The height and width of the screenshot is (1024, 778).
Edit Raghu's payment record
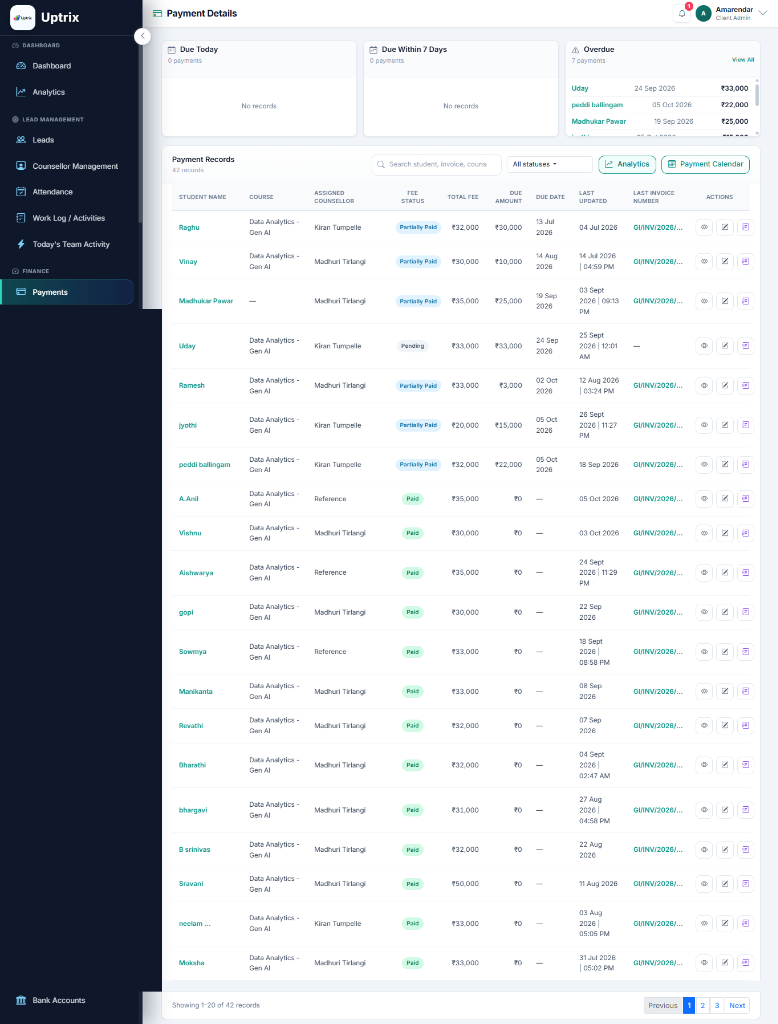tap(725, 227)
